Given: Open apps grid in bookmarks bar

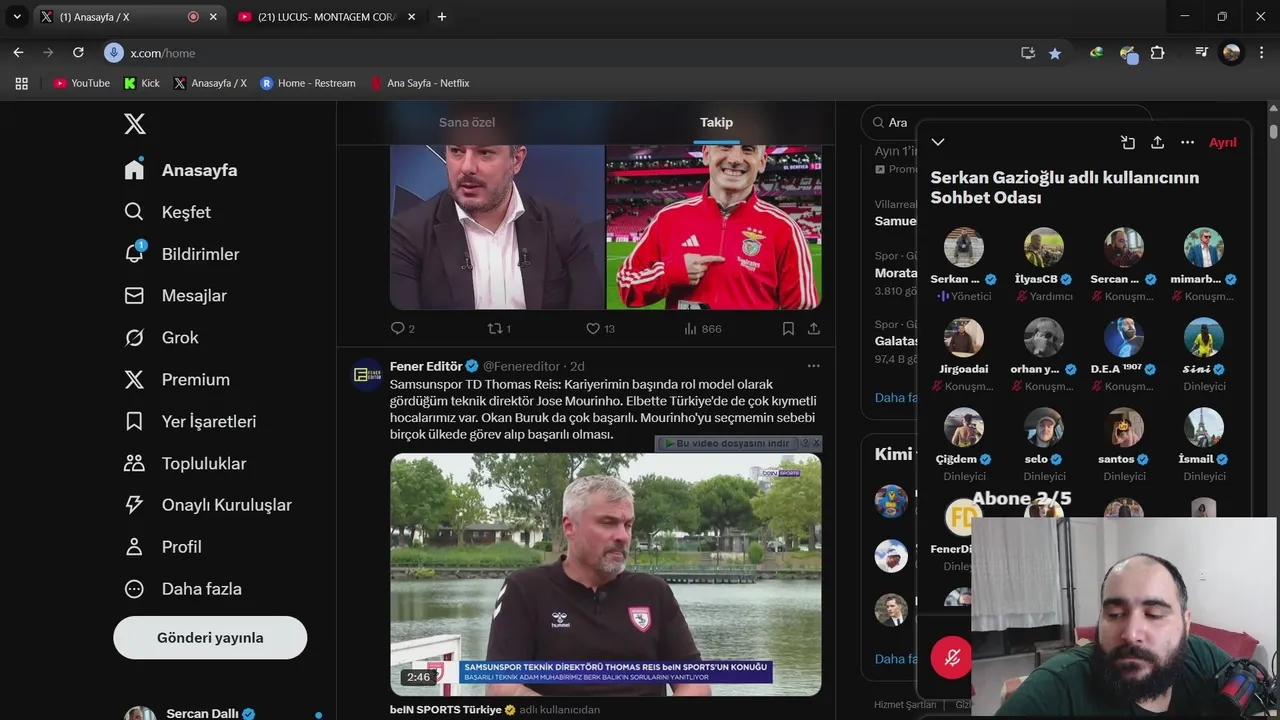Looking at the screenshot, I should tap(21, 83).
